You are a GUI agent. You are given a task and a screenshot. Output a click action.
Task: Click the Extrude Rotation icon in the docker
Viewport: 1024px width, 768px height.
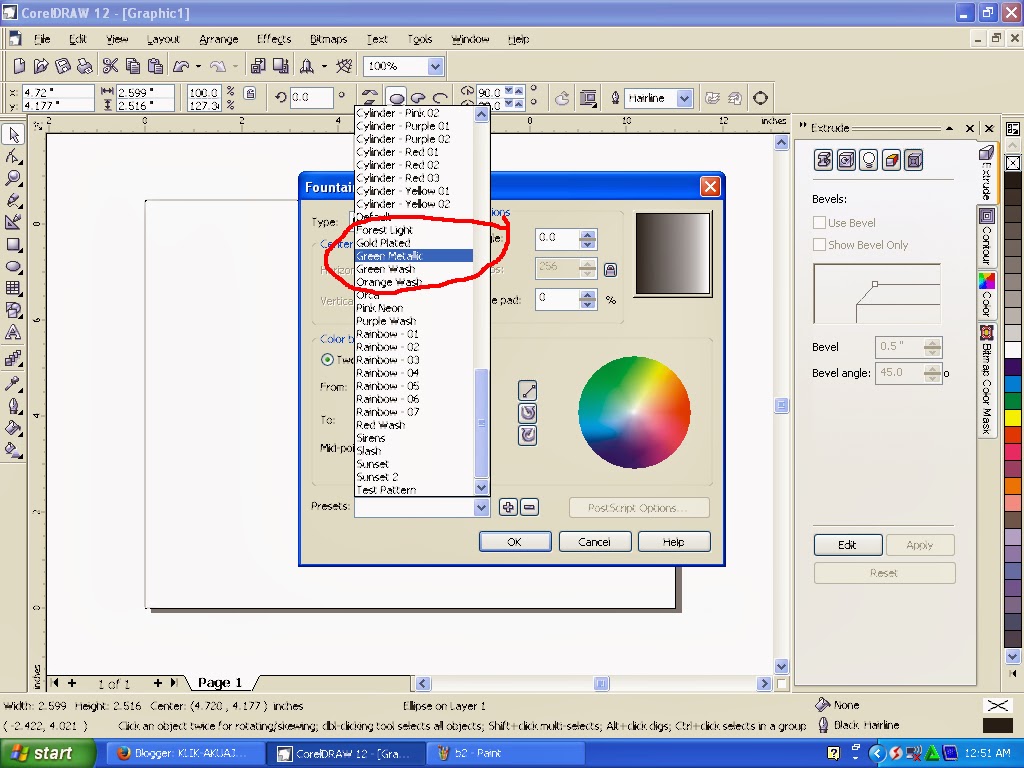[846, 160]
